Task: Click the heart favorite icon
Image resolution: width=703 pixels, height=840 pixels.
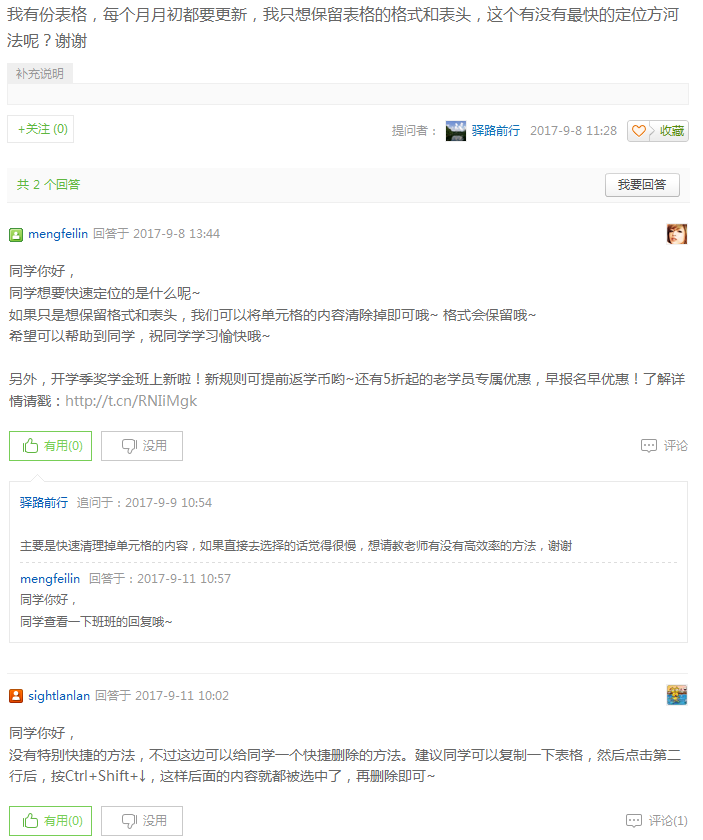Action: click(638, 131)
